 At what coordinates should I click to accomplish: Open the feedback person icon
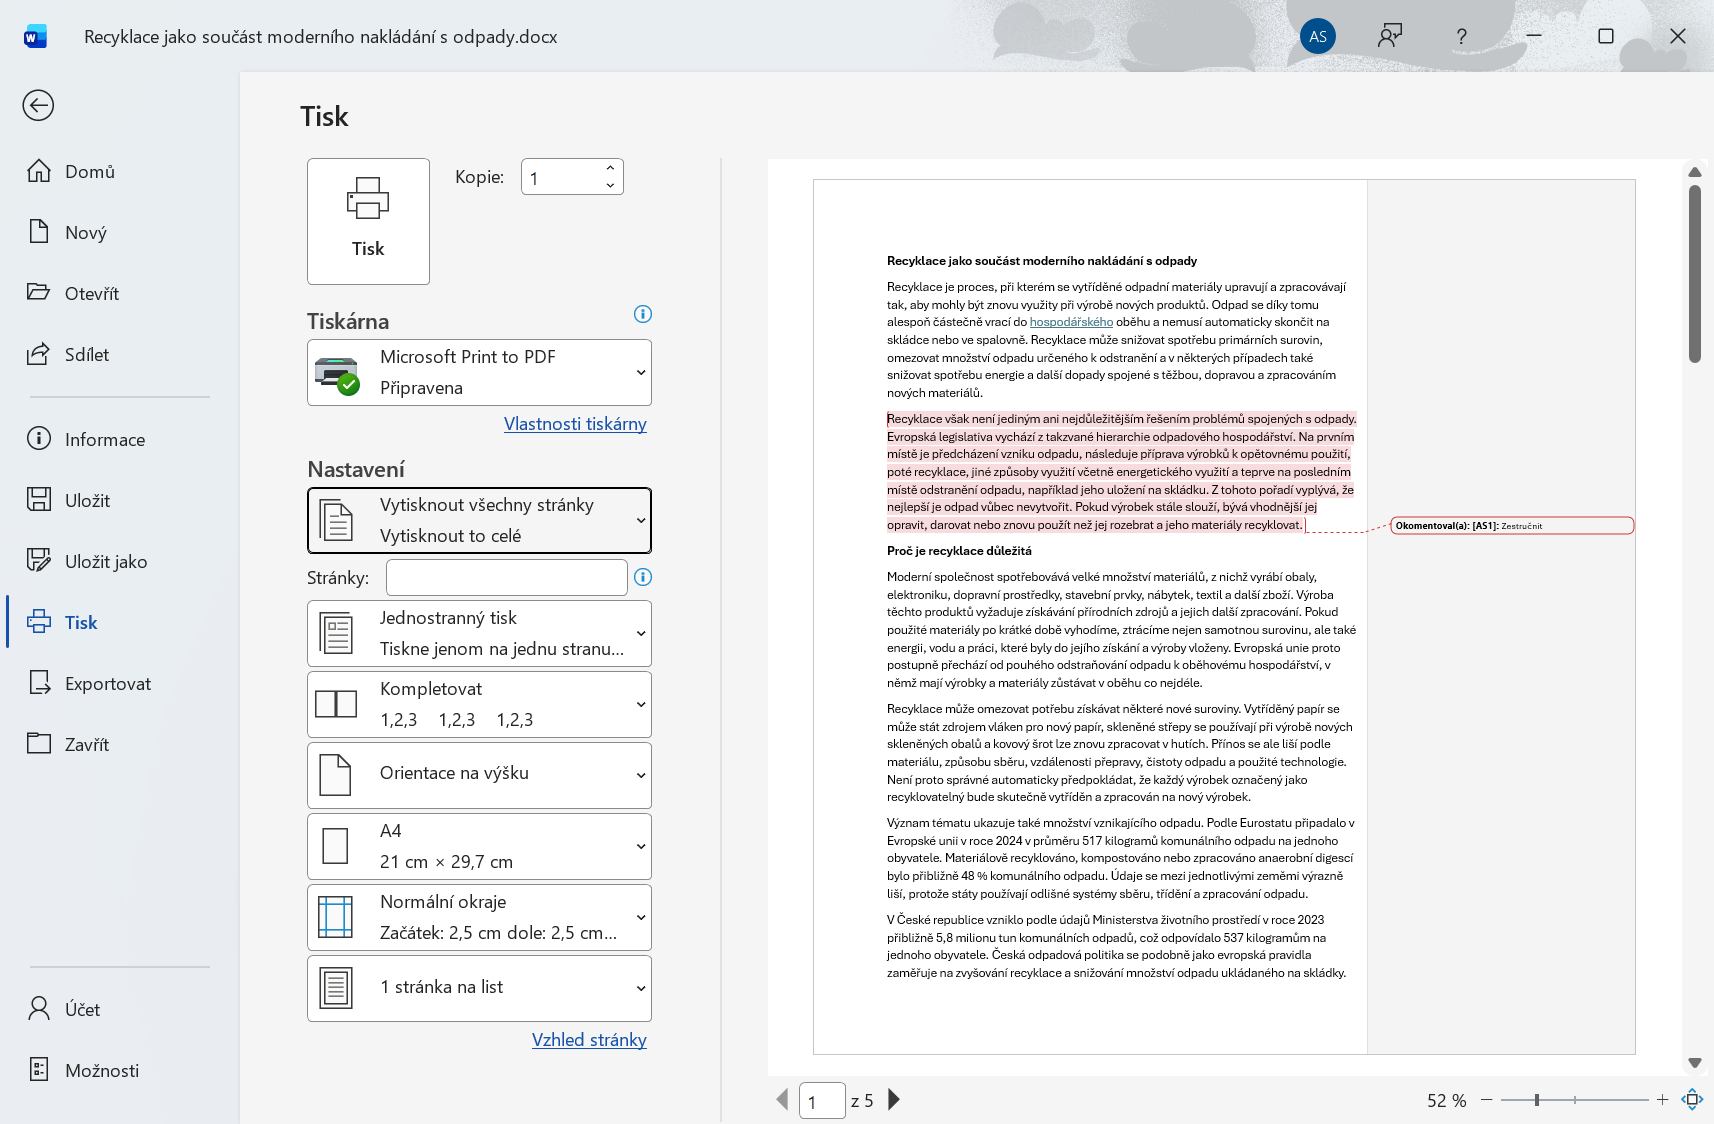coord(1390,36)
